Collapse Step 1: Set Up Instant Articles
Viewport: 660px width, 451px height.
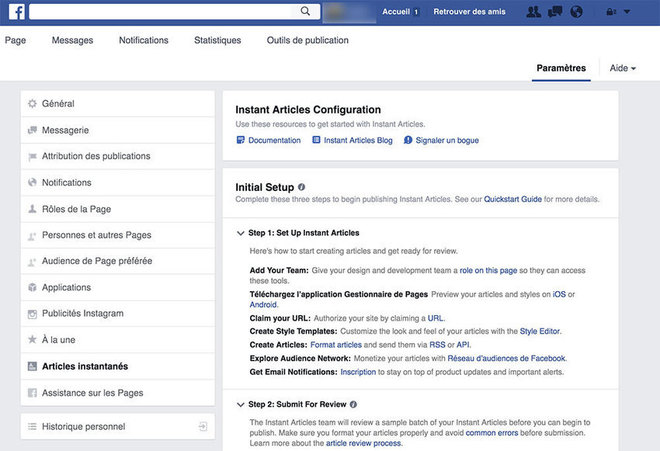coord(240,233)
